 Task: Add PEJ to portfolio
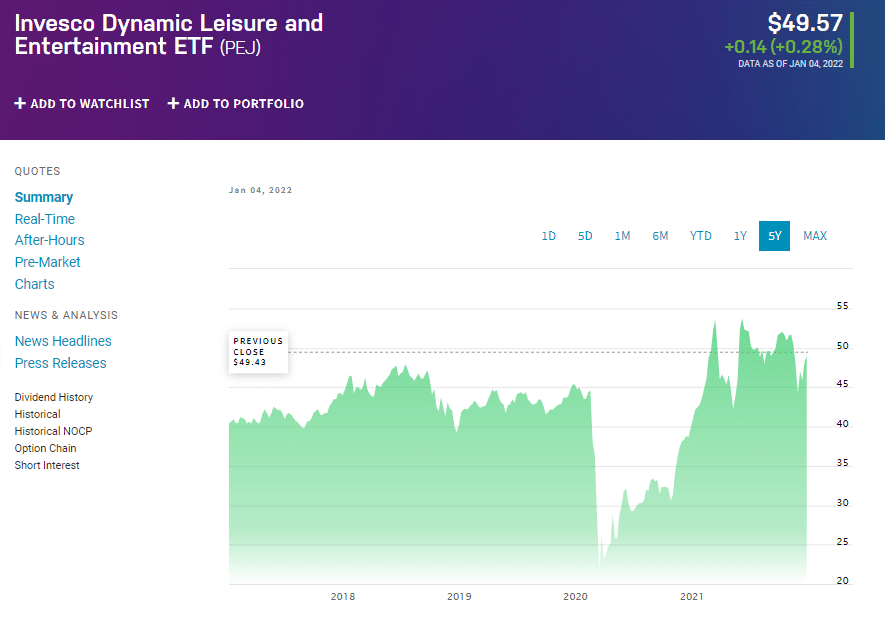(236, 103)
